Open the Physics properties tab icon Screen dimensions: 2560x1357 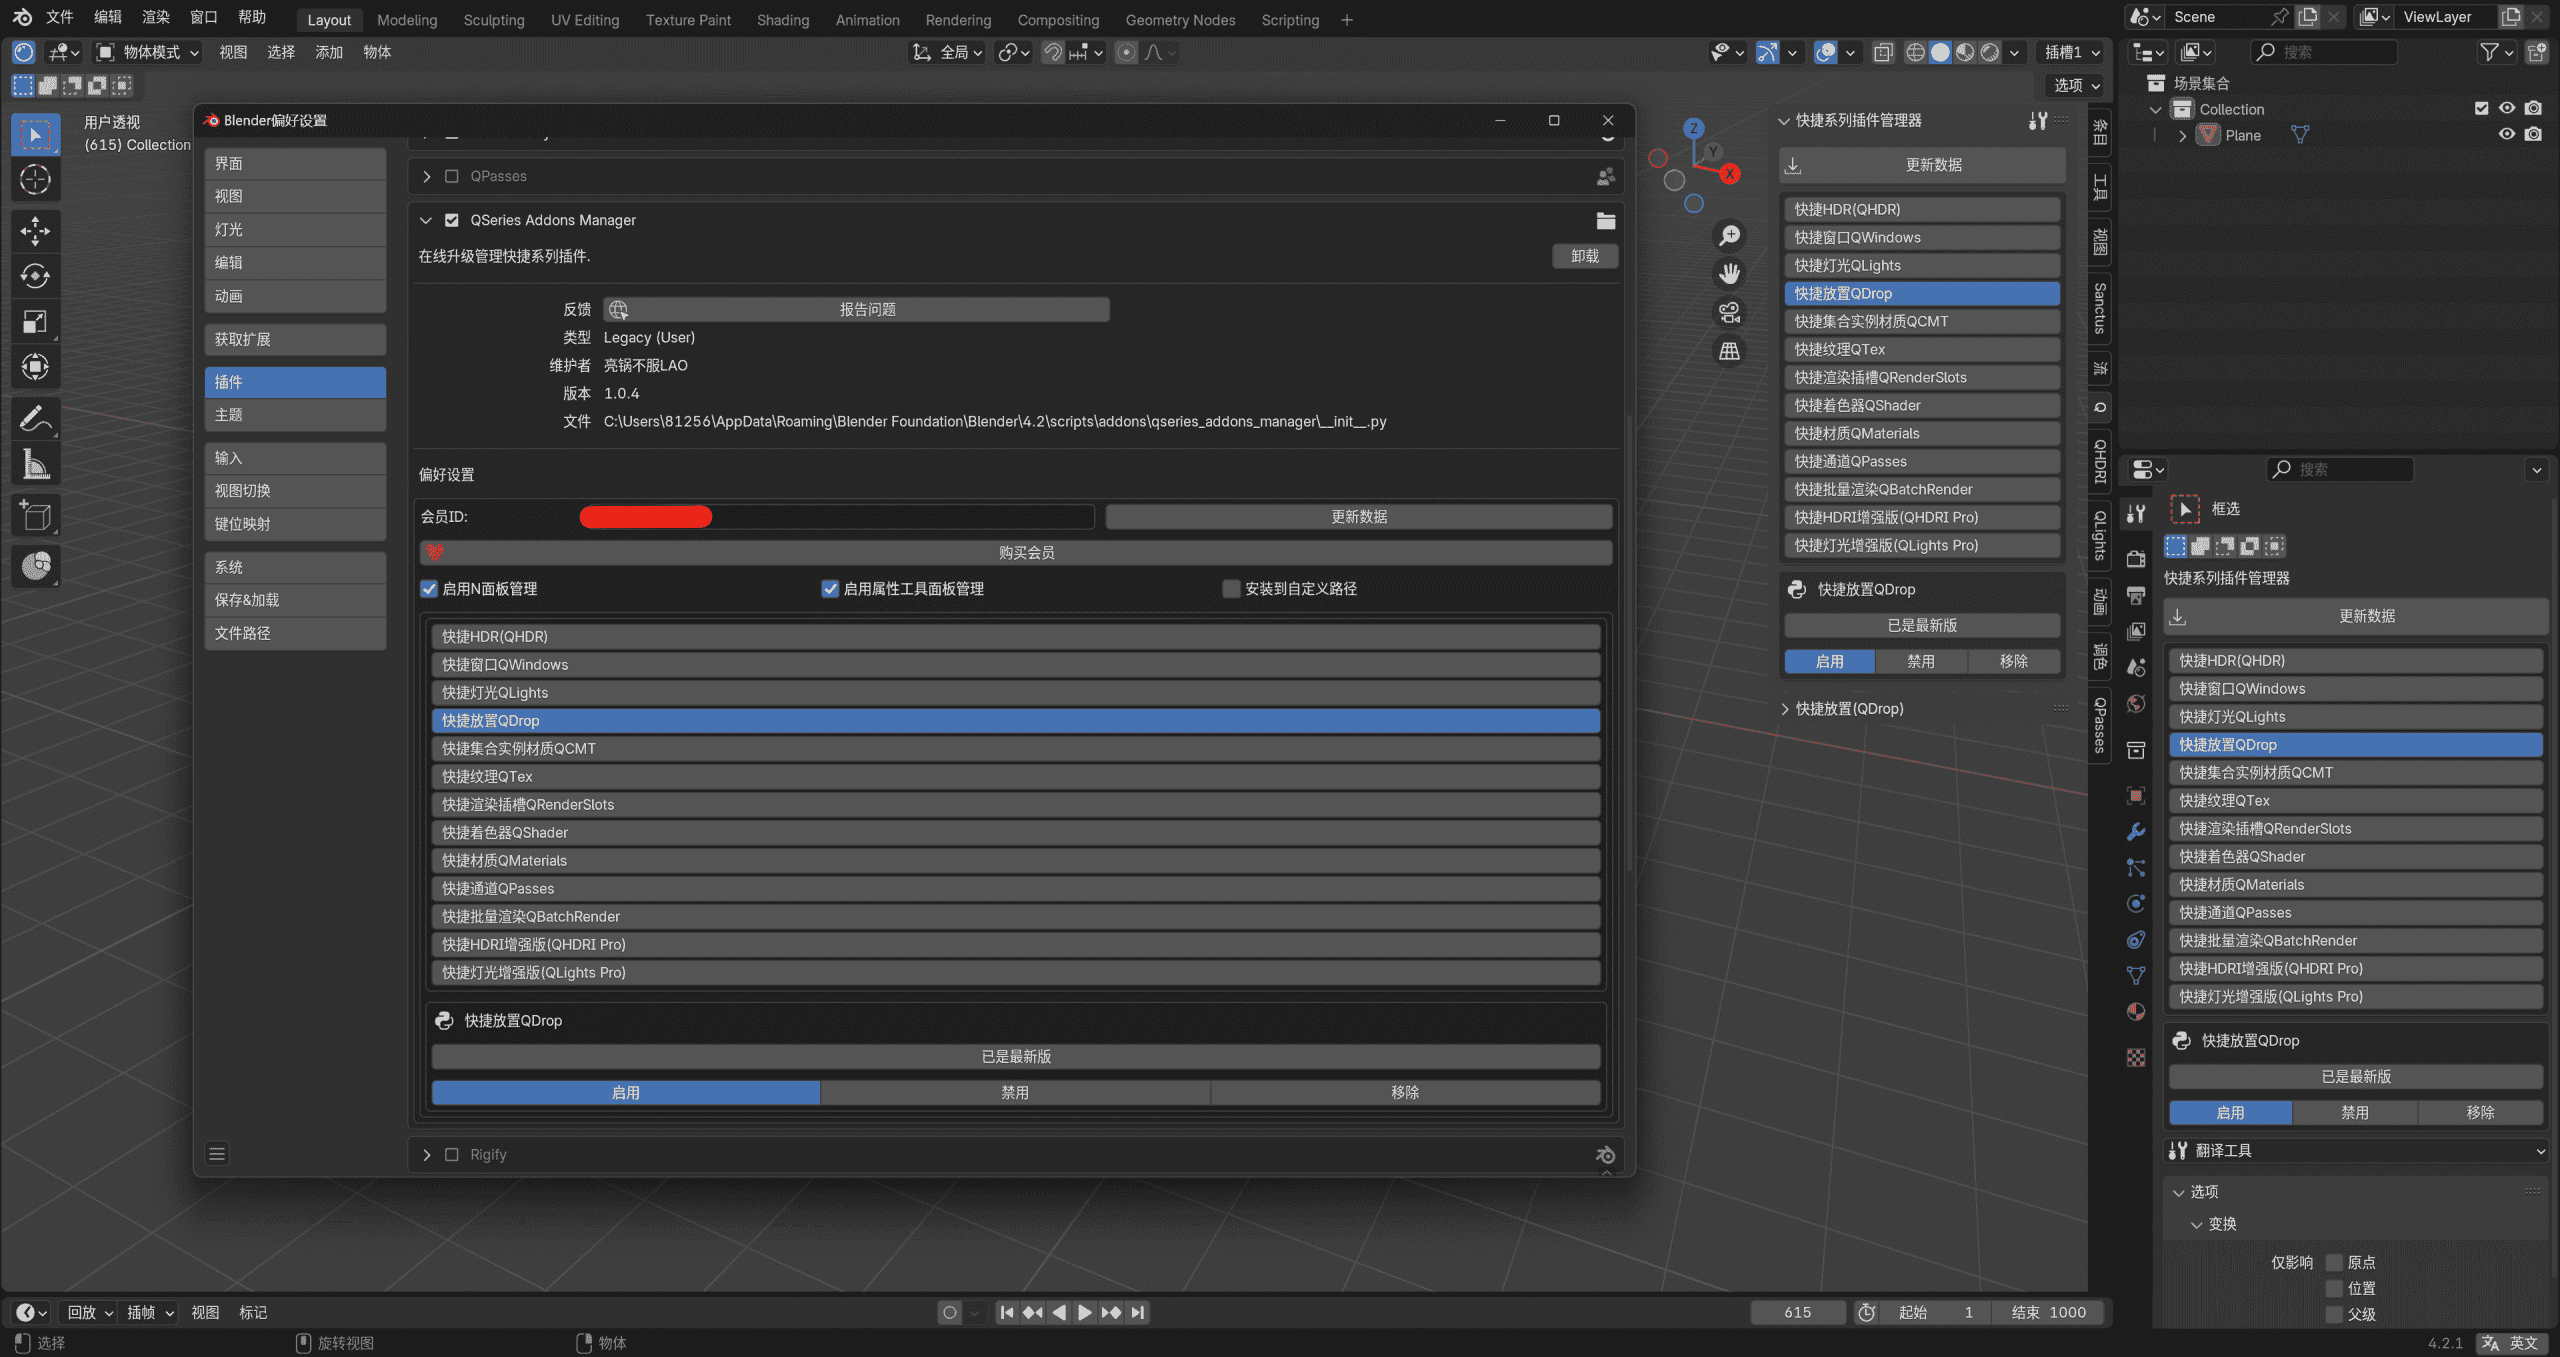[2136, 903]
